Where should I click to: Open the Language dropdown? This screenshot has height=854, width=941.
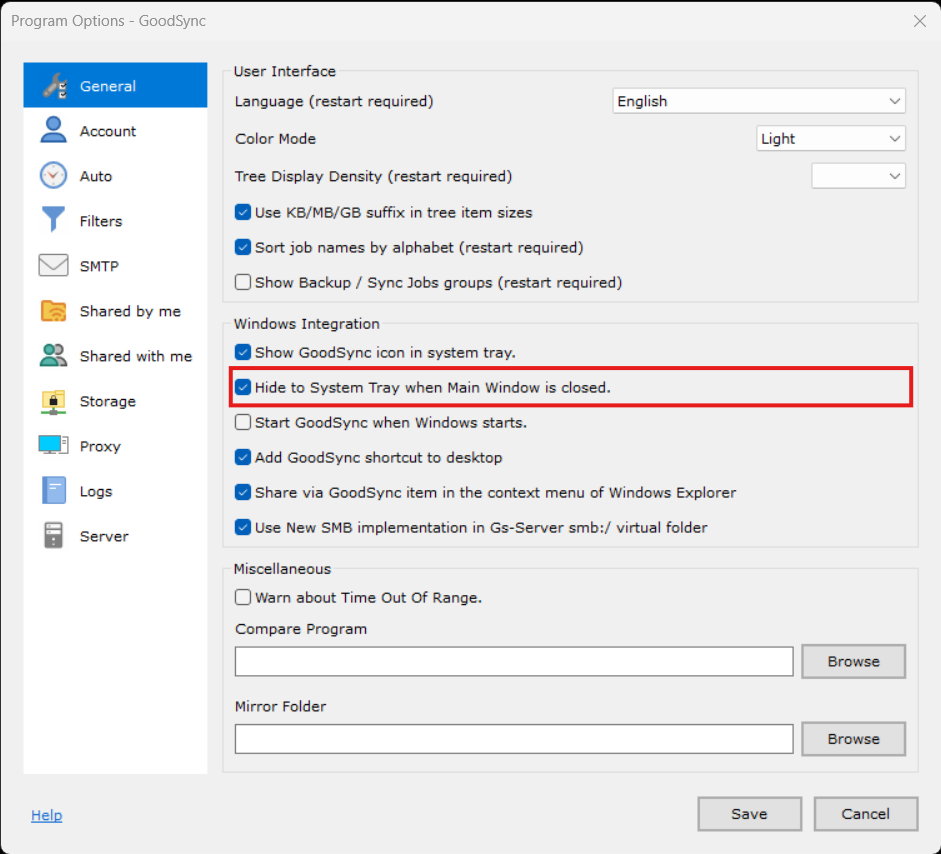coord(758,101)
